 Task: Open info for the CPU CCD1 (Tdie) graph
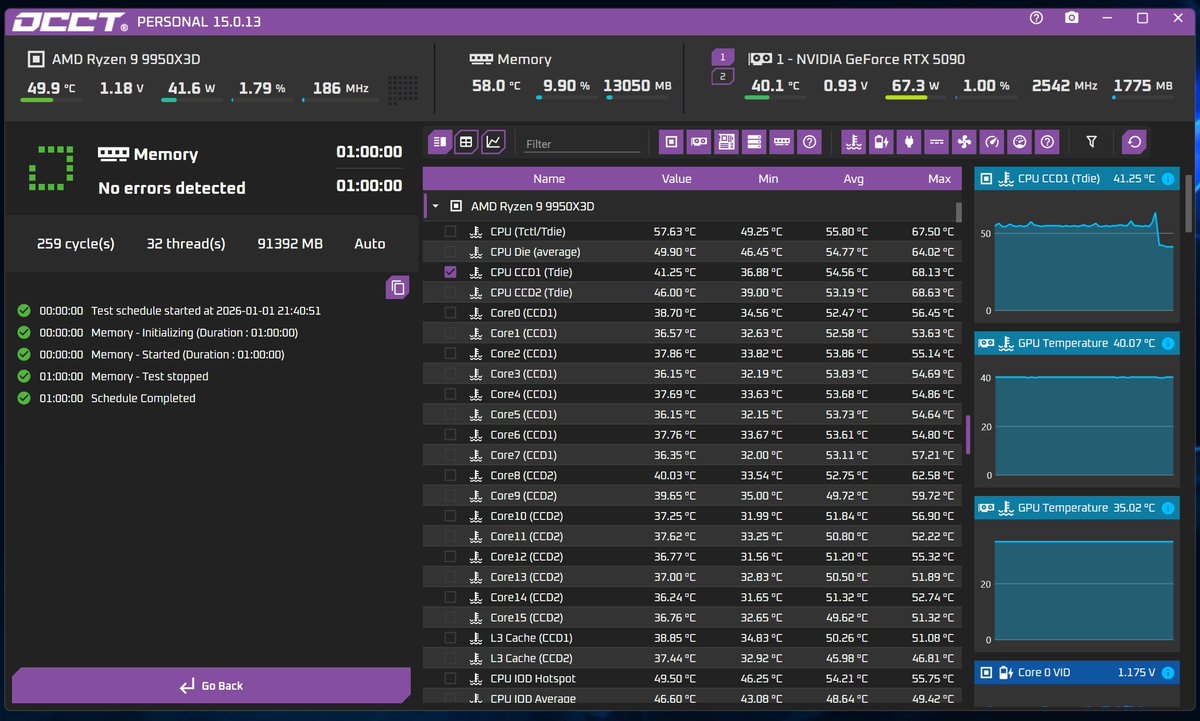1167,179
